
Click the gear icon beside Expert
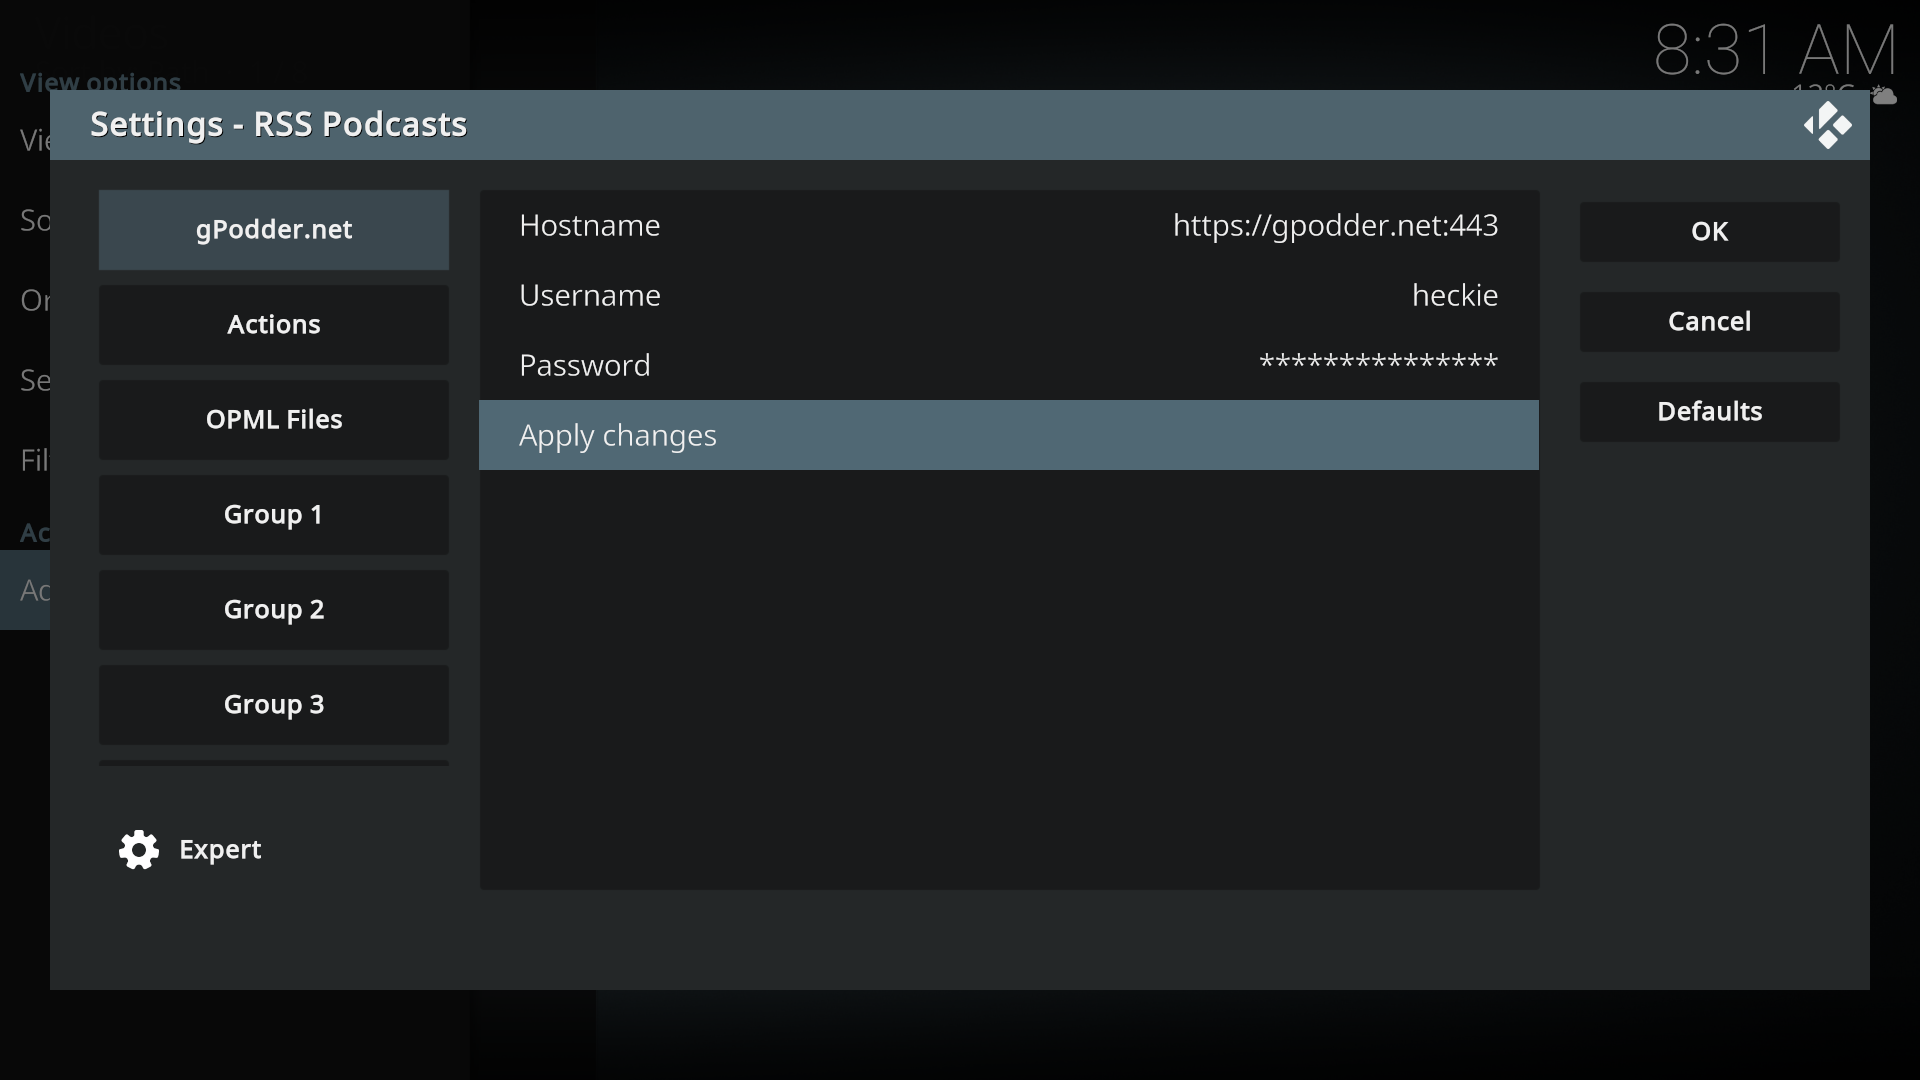coord(139,850)
